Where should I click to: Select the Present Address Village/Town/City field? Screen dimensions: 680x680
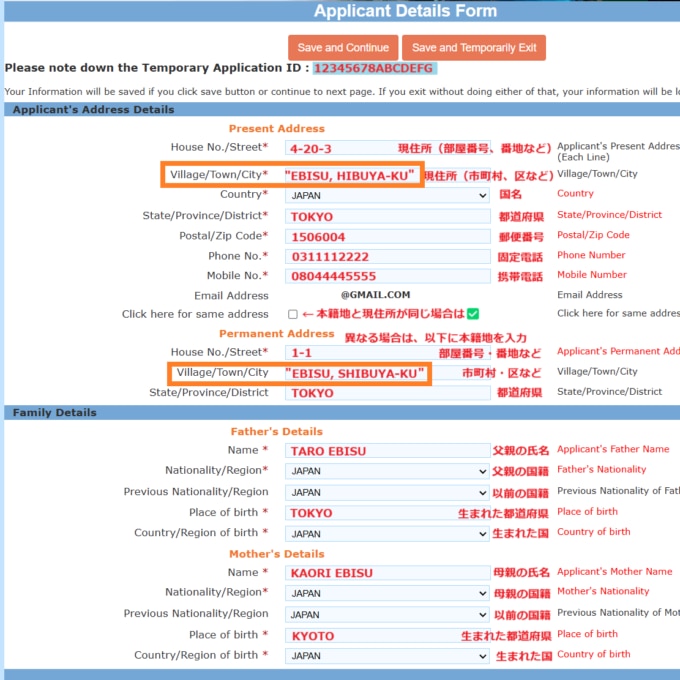click(350, 175)
